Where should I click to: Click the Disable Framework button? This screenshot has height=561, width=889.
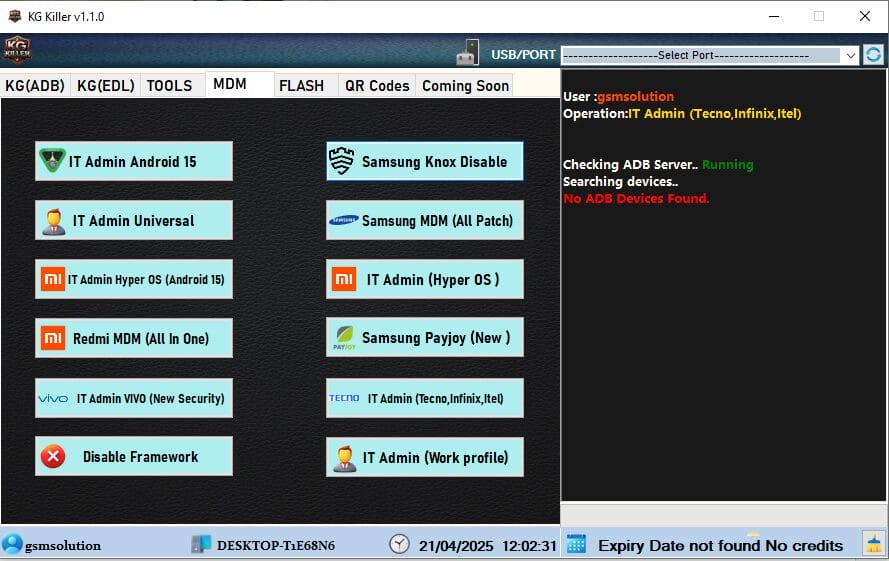[x=134, y=456]
